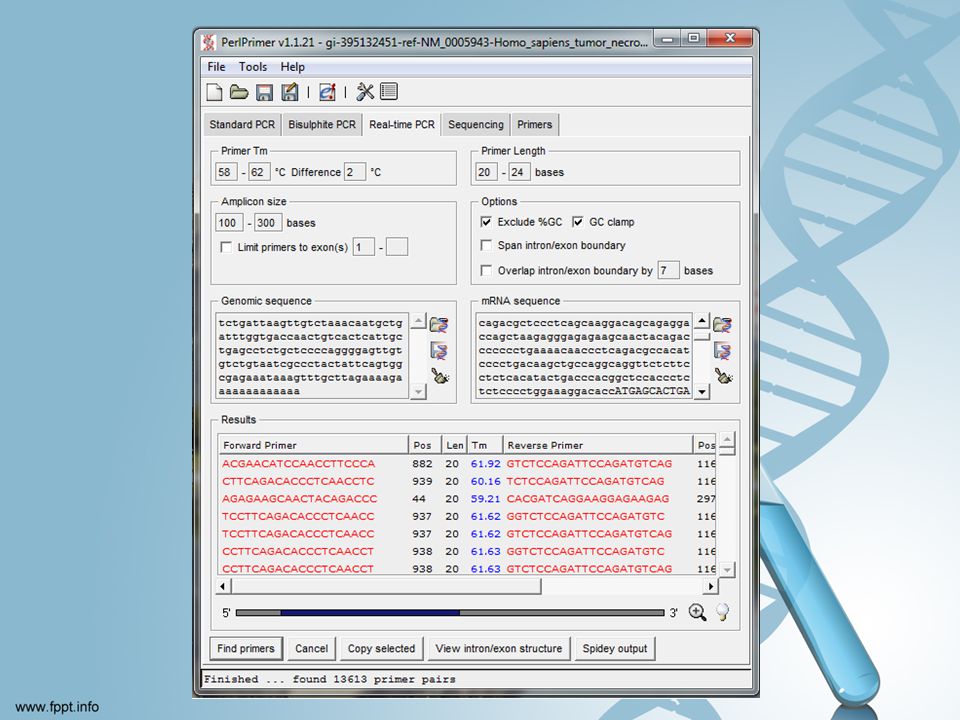Enable Span intron/exon boundary option

(486, 246)
